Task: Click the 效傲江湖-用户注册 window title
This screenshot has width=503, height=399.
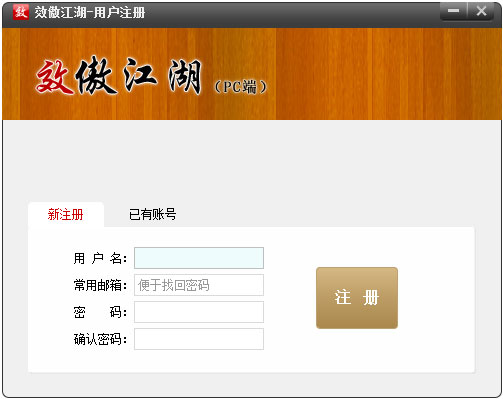Action: point(90,13)
